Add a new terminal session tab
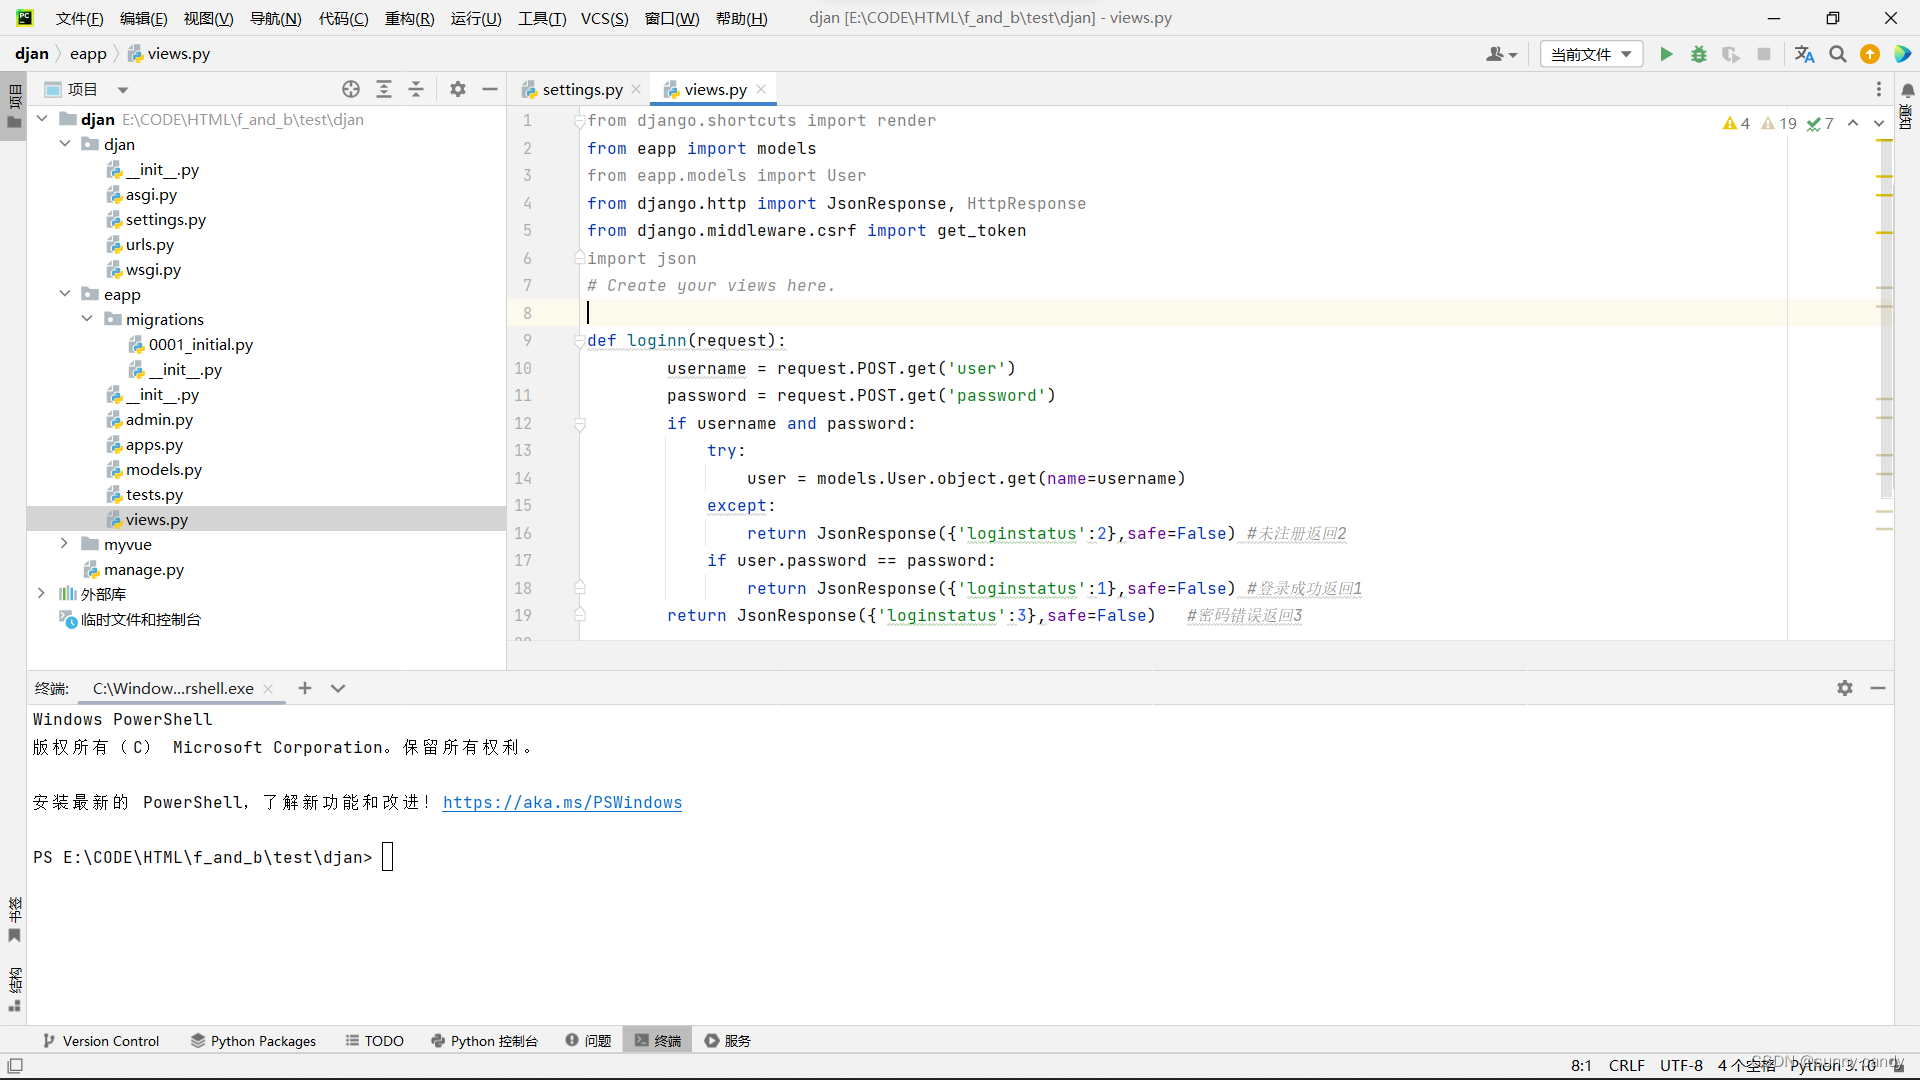Viewport: 1920px width, 1080px height. coord(305,688)
